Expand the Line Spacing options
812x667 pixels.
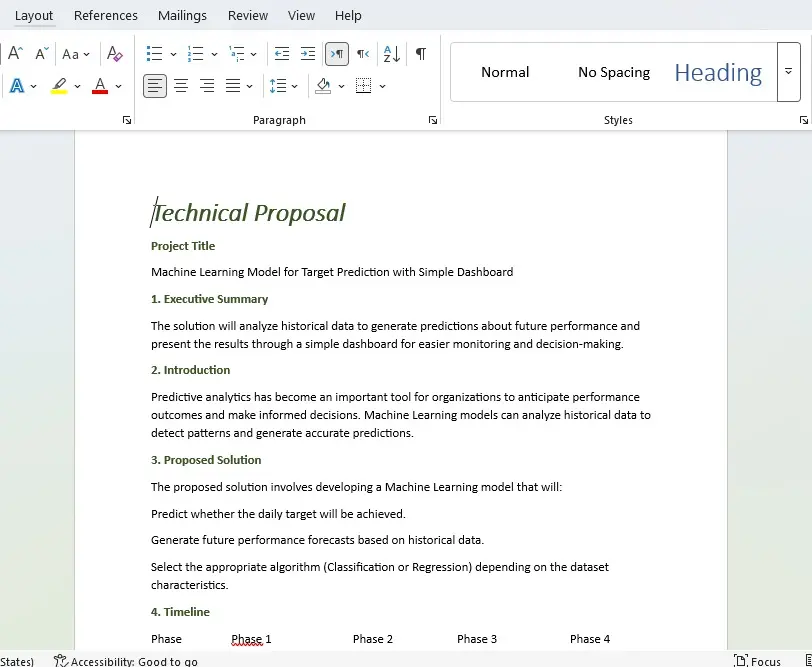(293, 86)
